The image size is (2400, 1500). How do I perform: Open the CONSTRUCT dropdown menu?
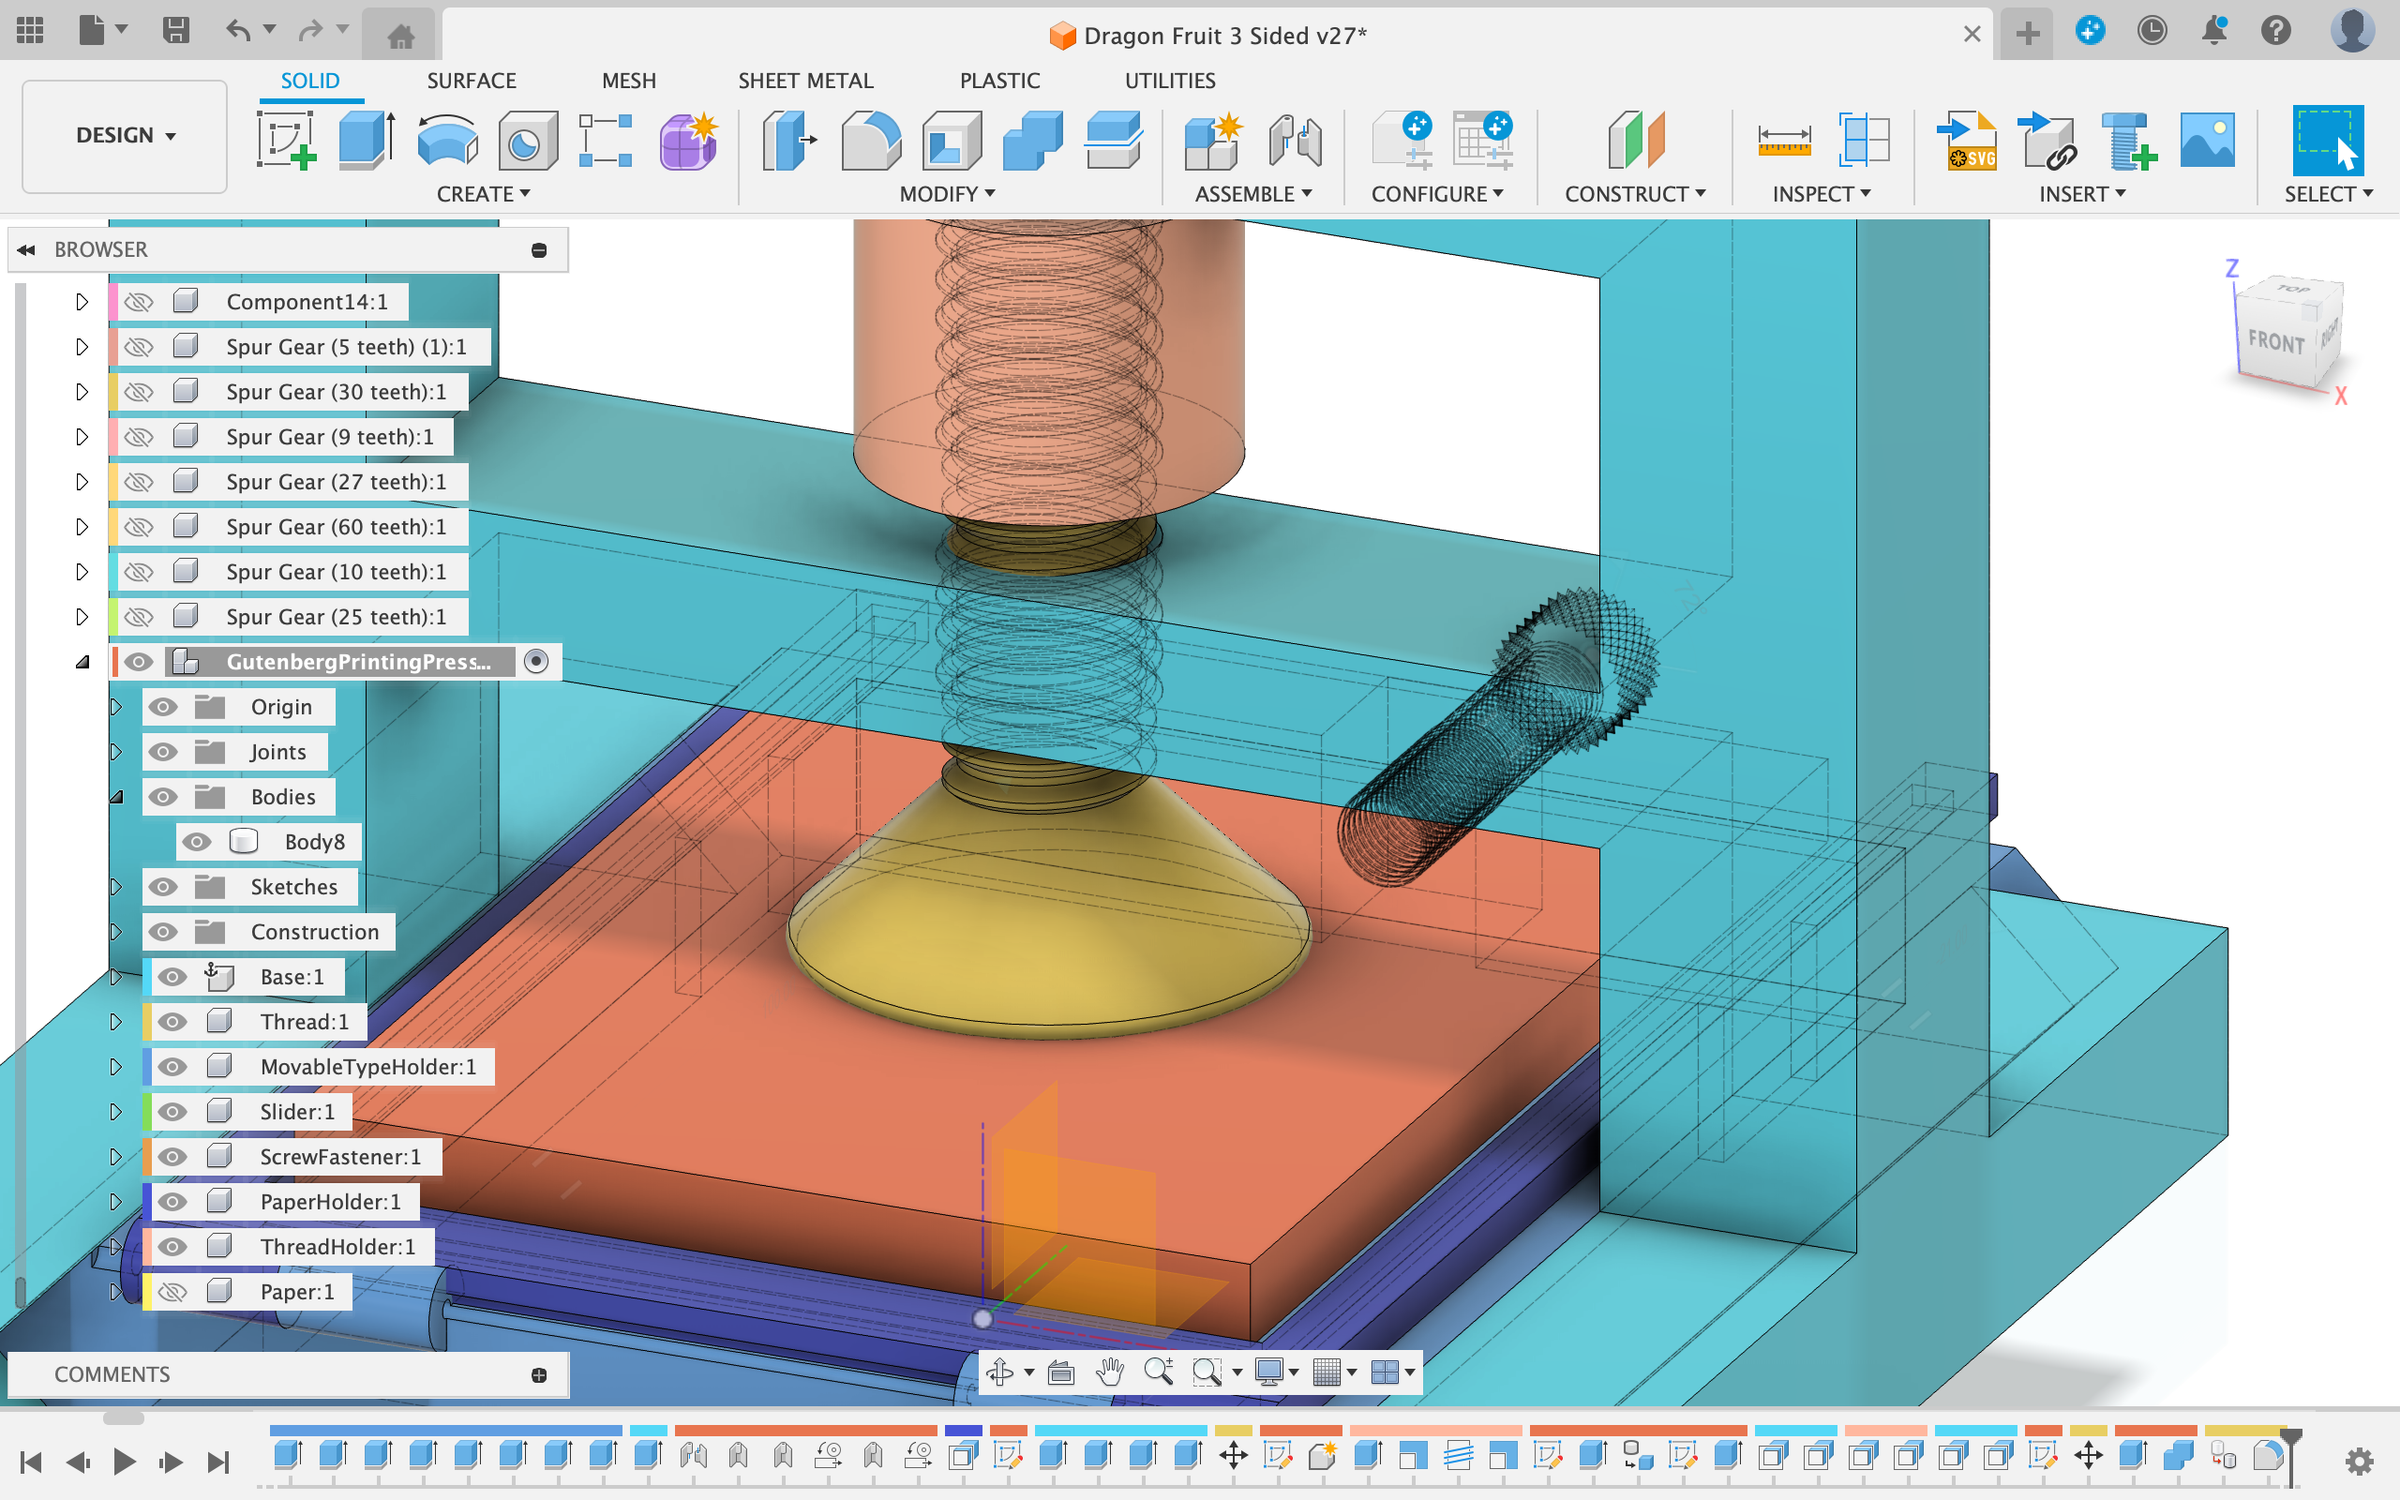1634,194
